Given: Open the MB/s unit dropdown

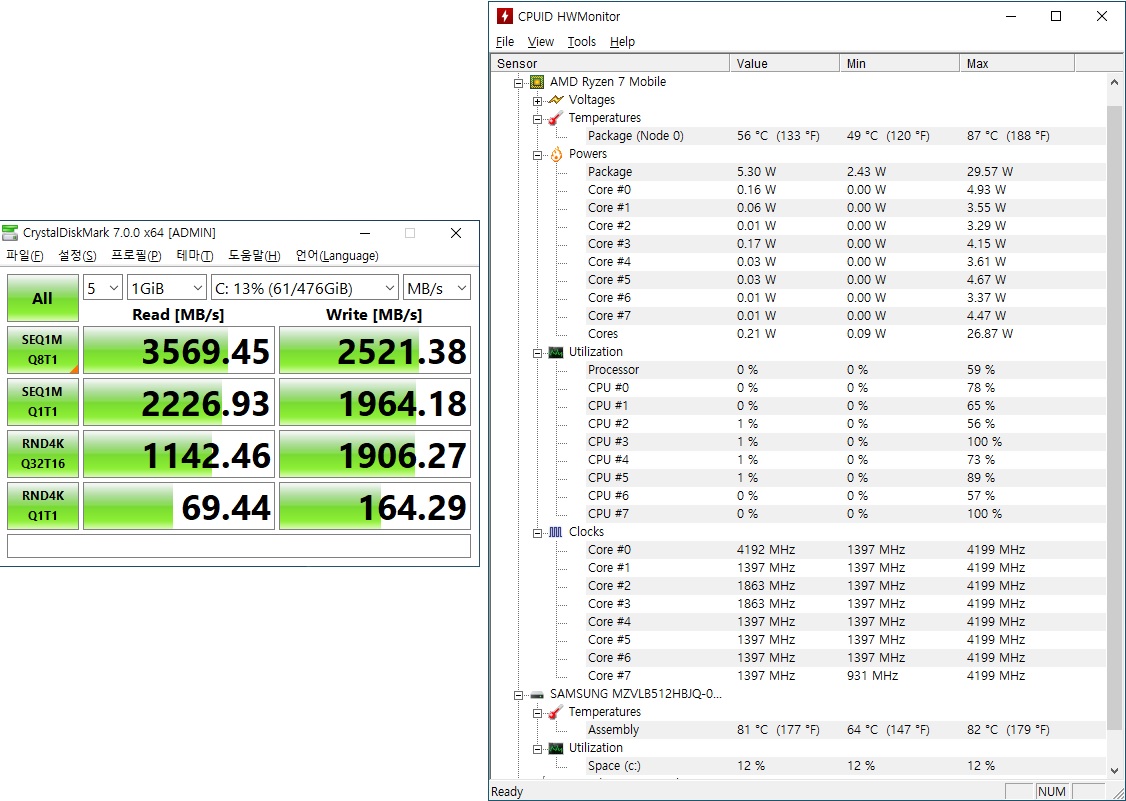Looking at the screenshot, I should (x=437, y=288).
